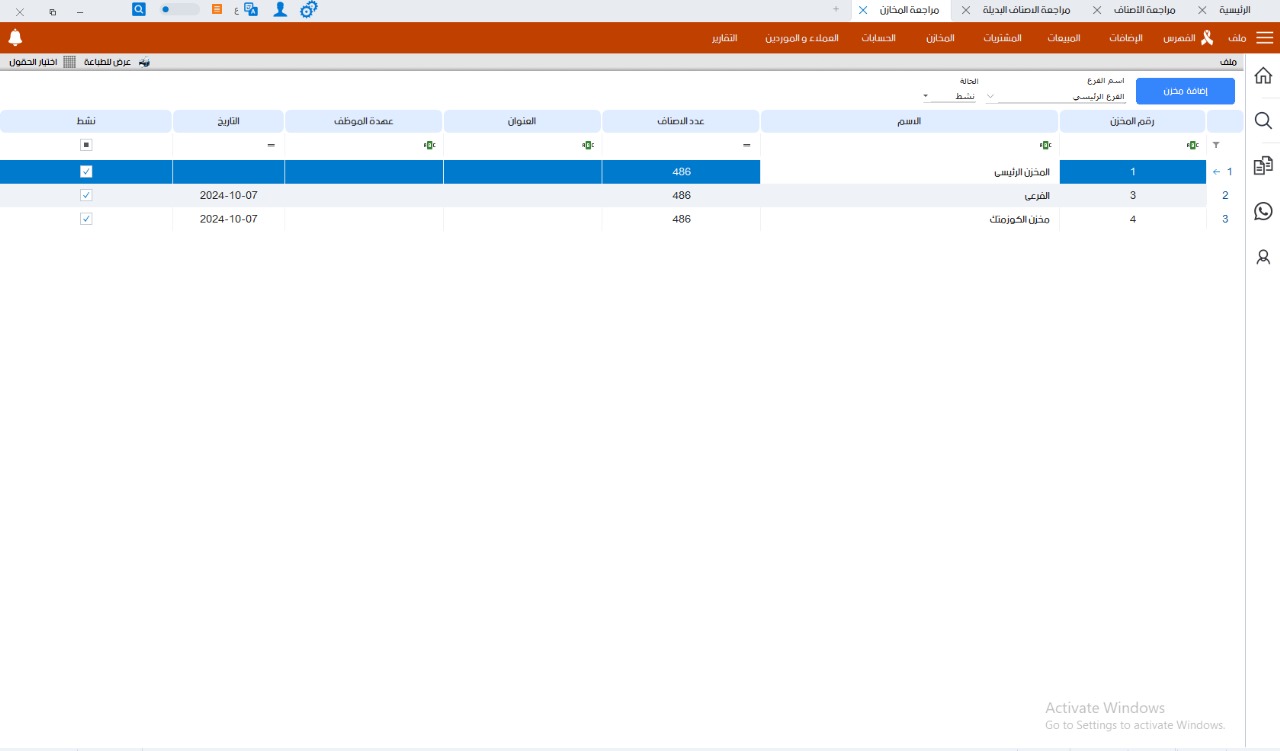Toggle the نشط column filter checkbox
The height and width of the screenshot is (751, 1280).
[x=86, y=145]
